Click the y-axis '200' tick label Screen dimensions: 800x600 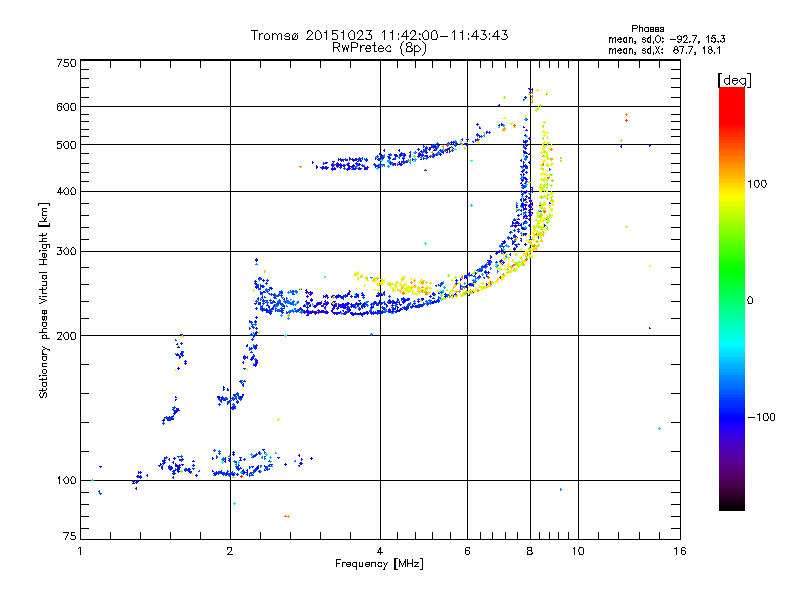[x=66, y=336]
